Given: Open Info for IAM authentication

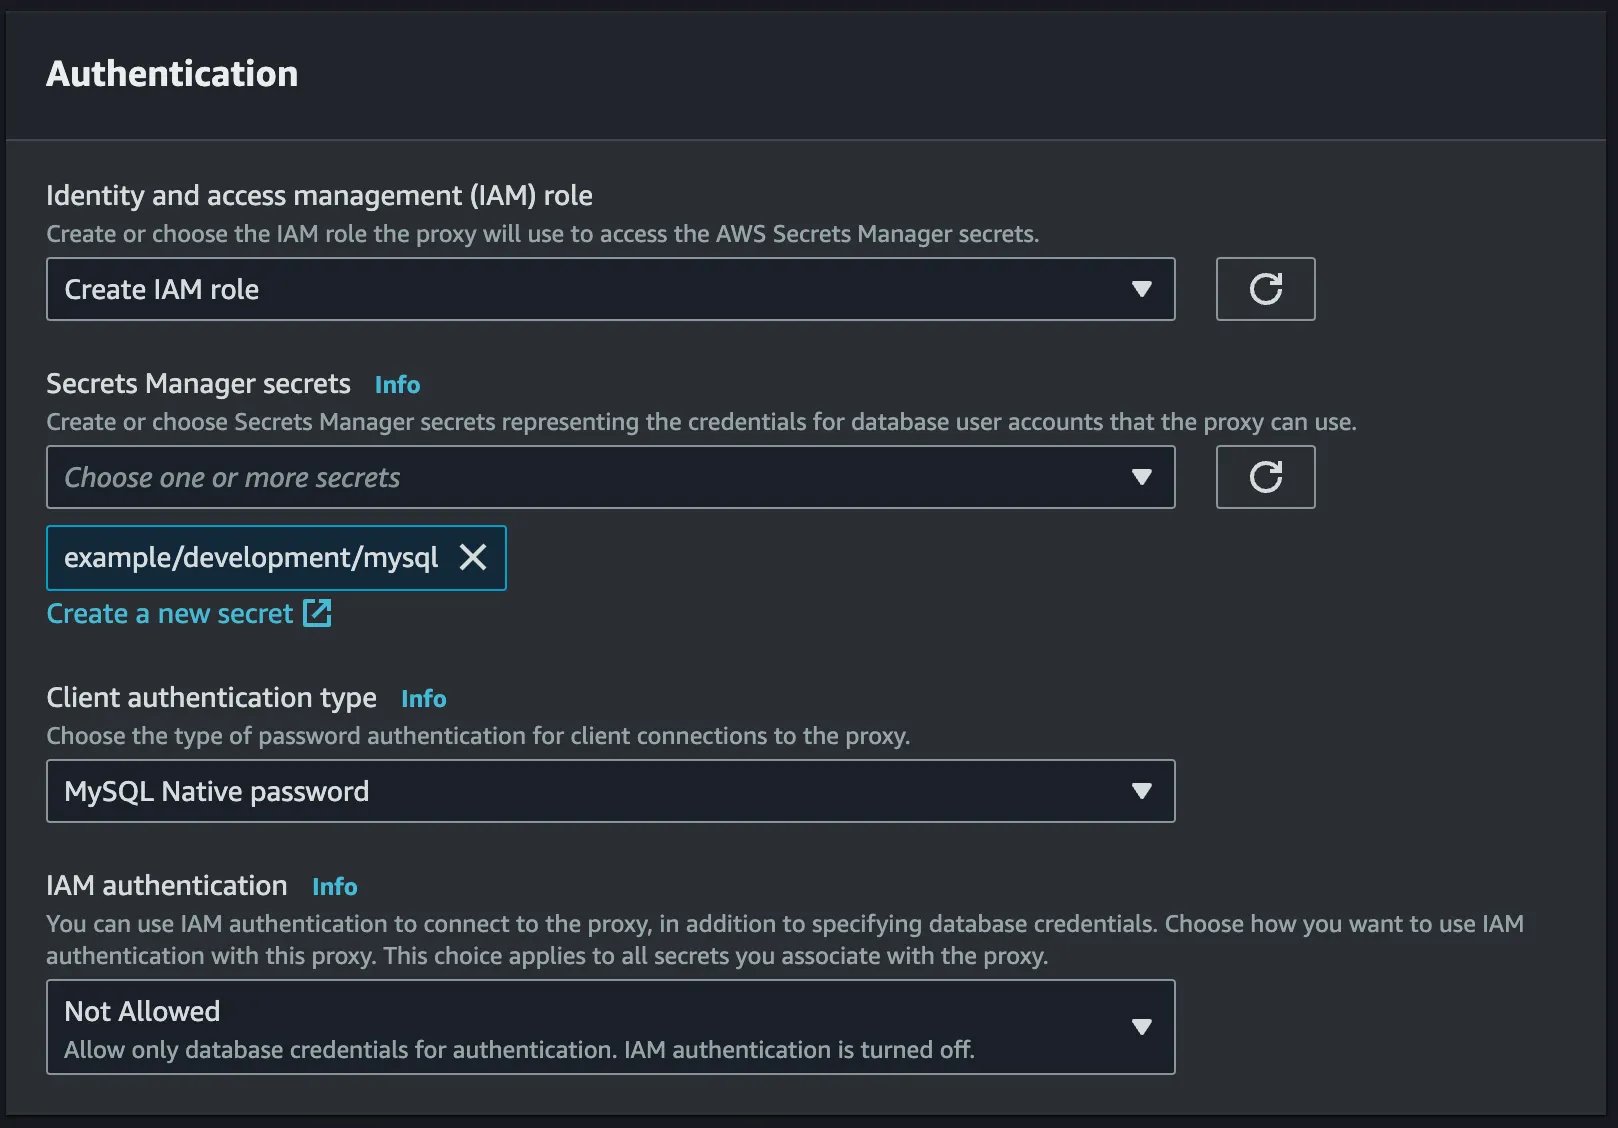Looking at the screenshot, I should pyautogui.click(x=334, y=887).
